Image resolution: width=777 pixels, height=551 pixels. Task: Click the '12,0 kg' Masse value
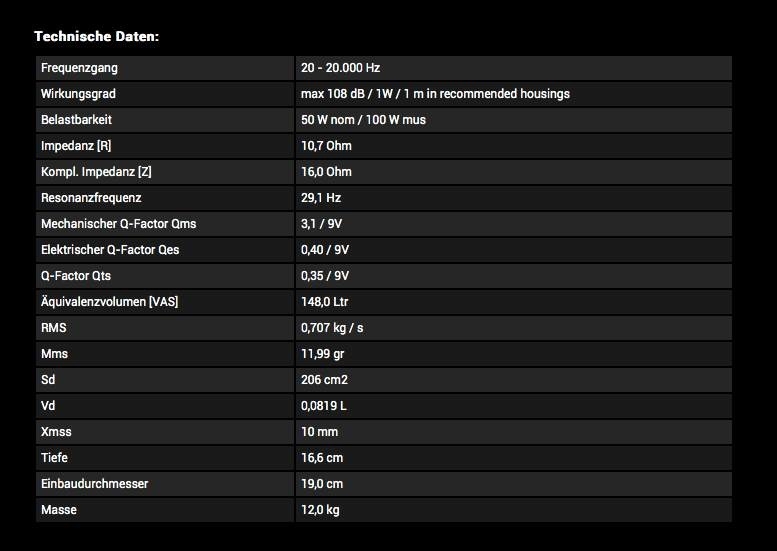322,510
